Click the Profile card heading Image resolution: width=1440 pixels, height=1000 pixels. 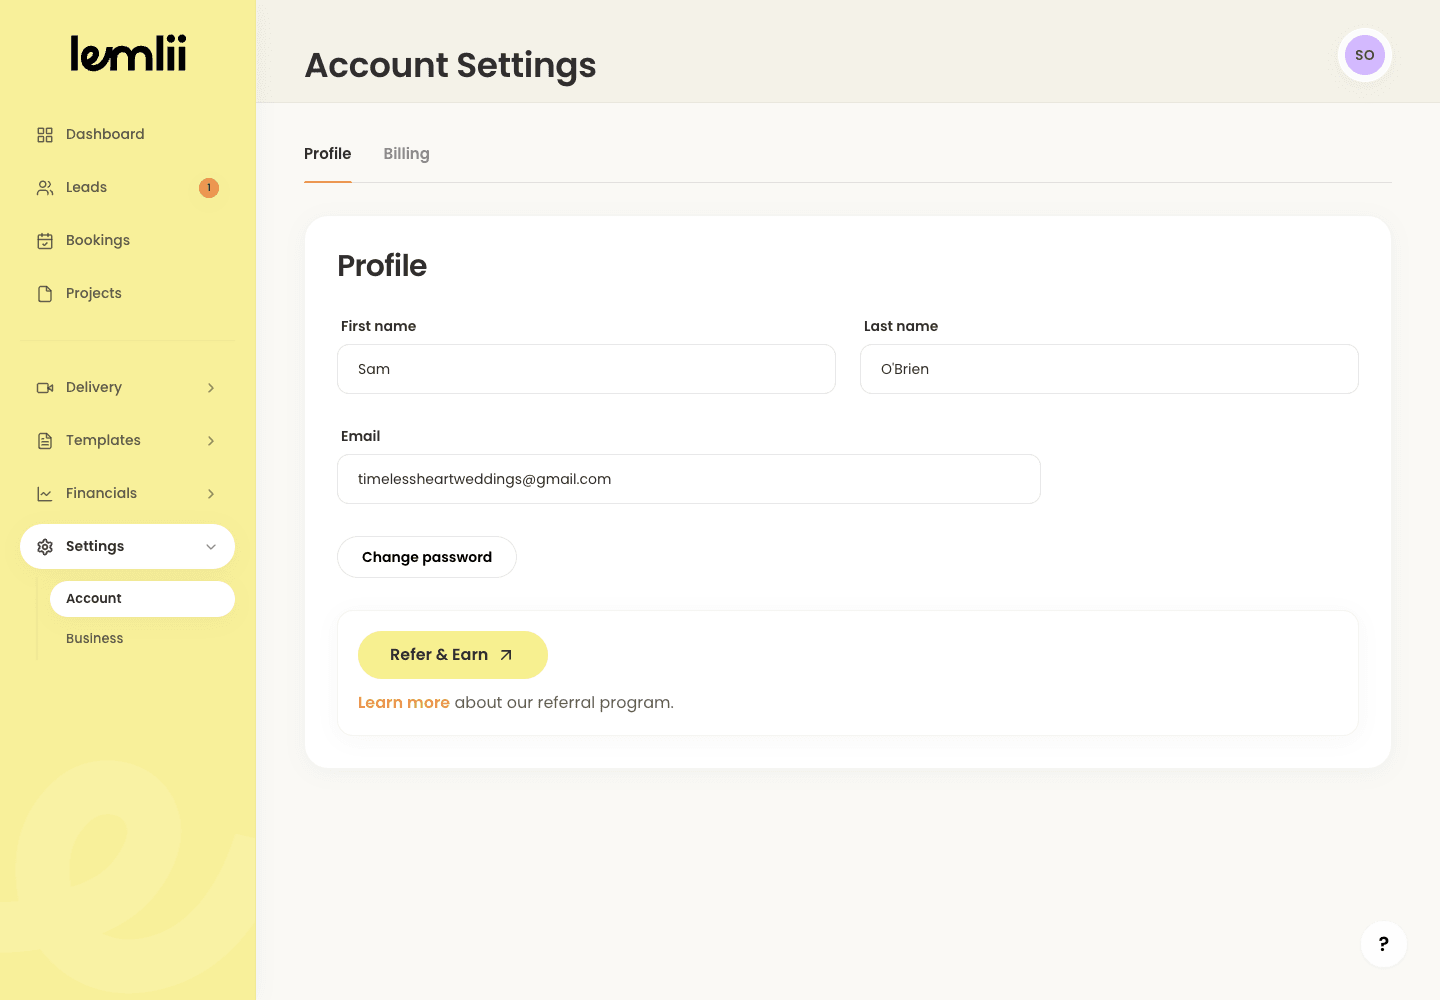point(382,266)
